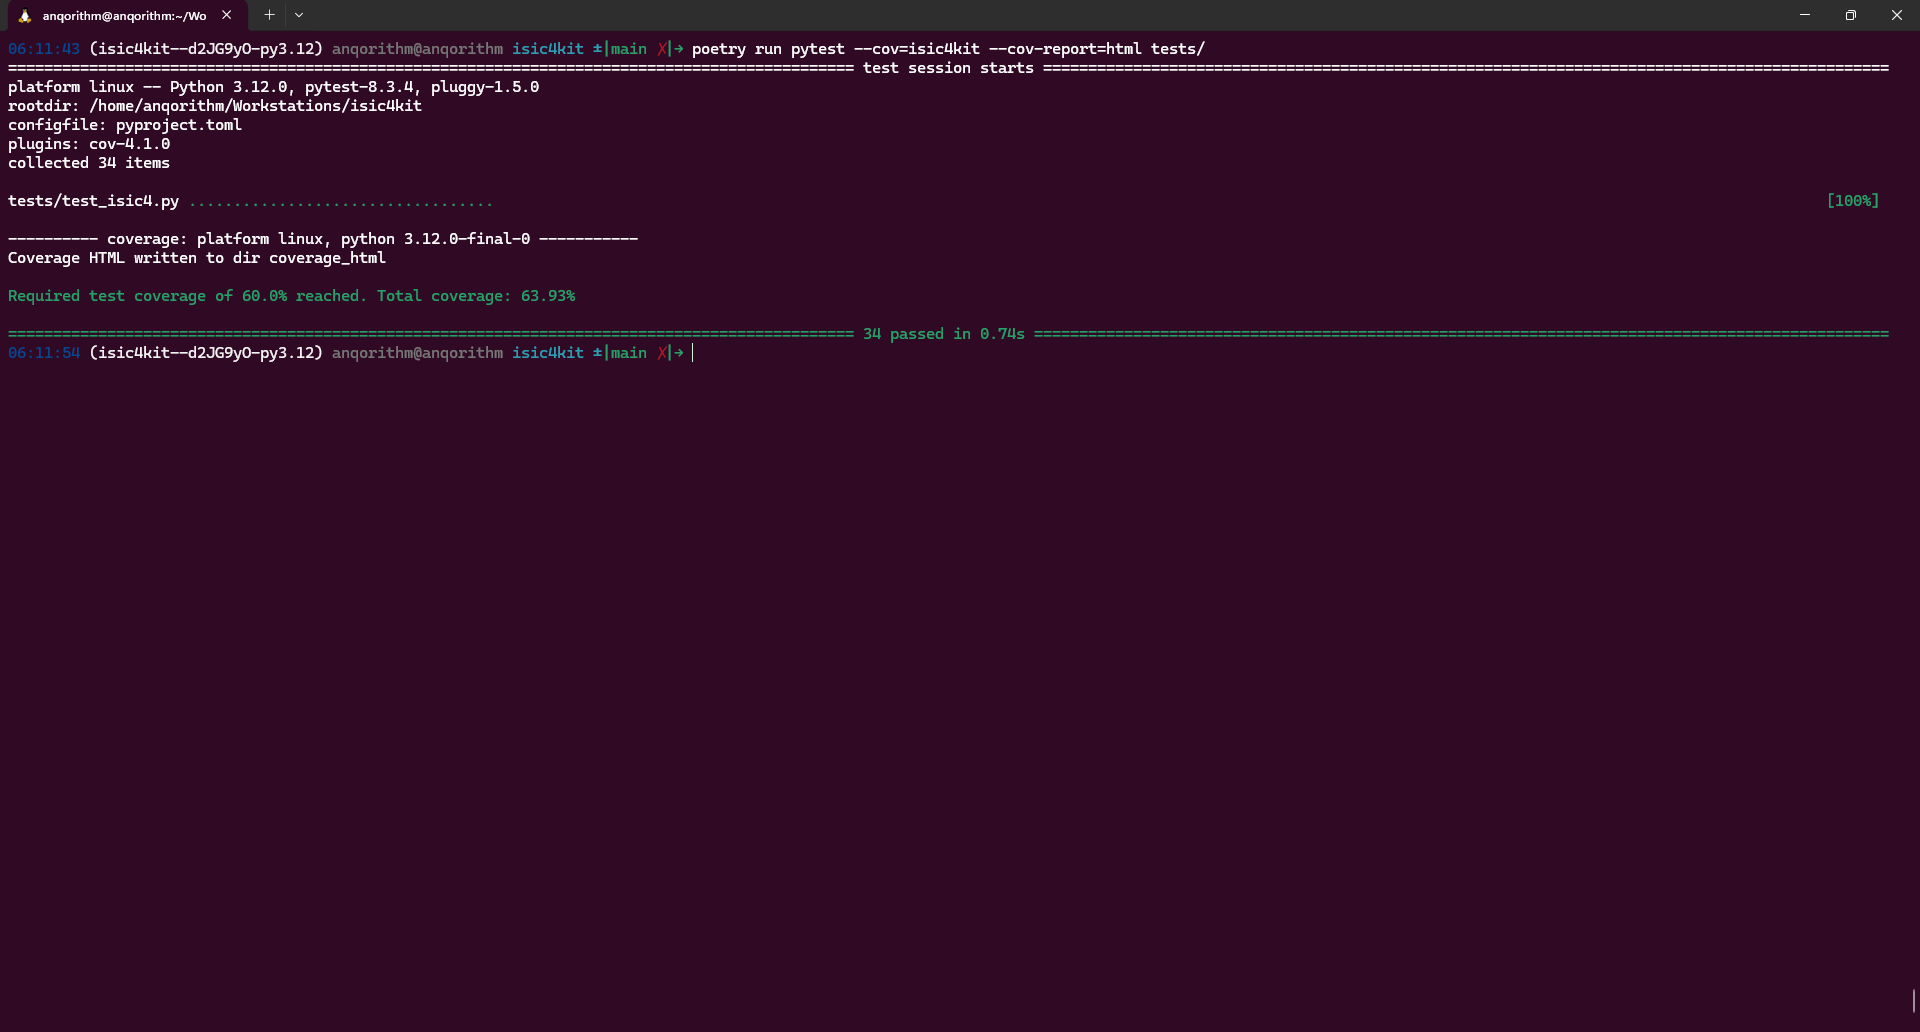Expand the new tab profile dropdown
The image size is (1920, 1032).
coord(299,15)
